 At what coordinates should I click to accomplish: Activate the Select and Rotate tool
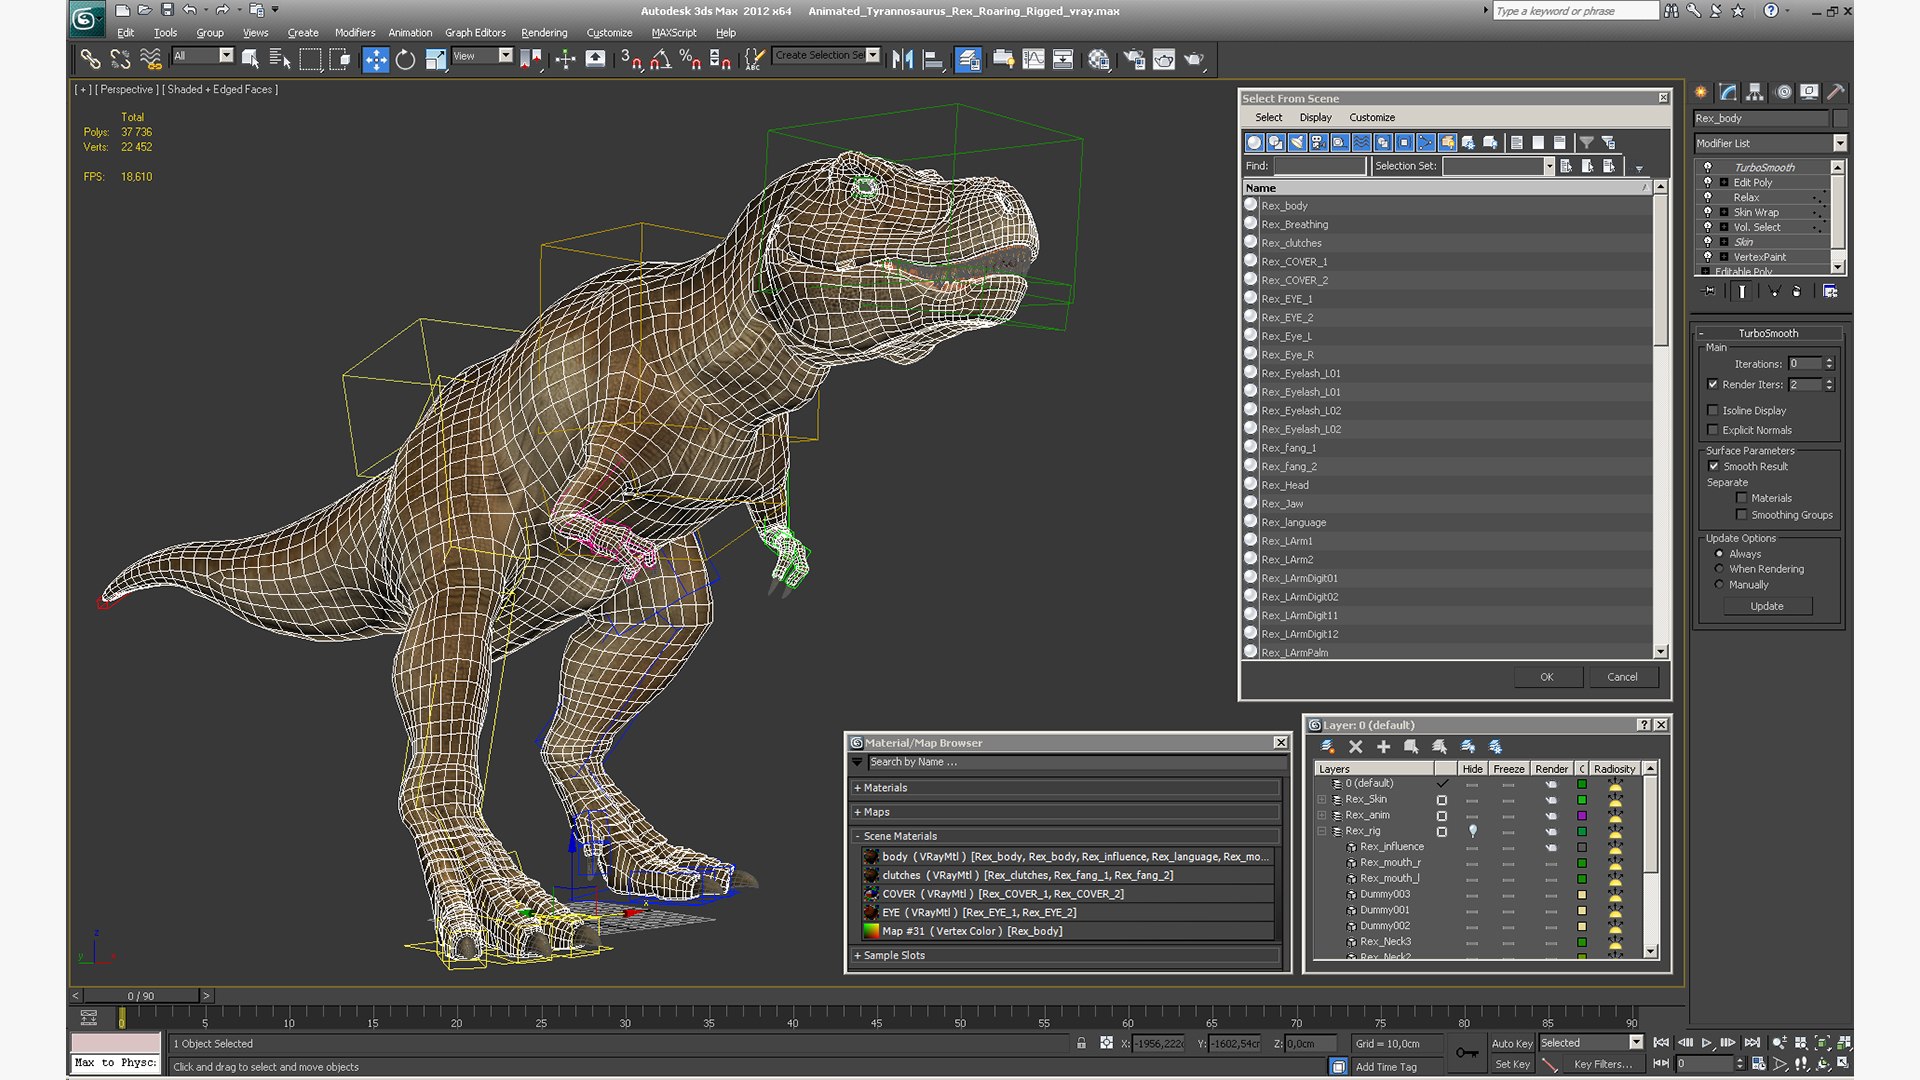pos(405,59)
